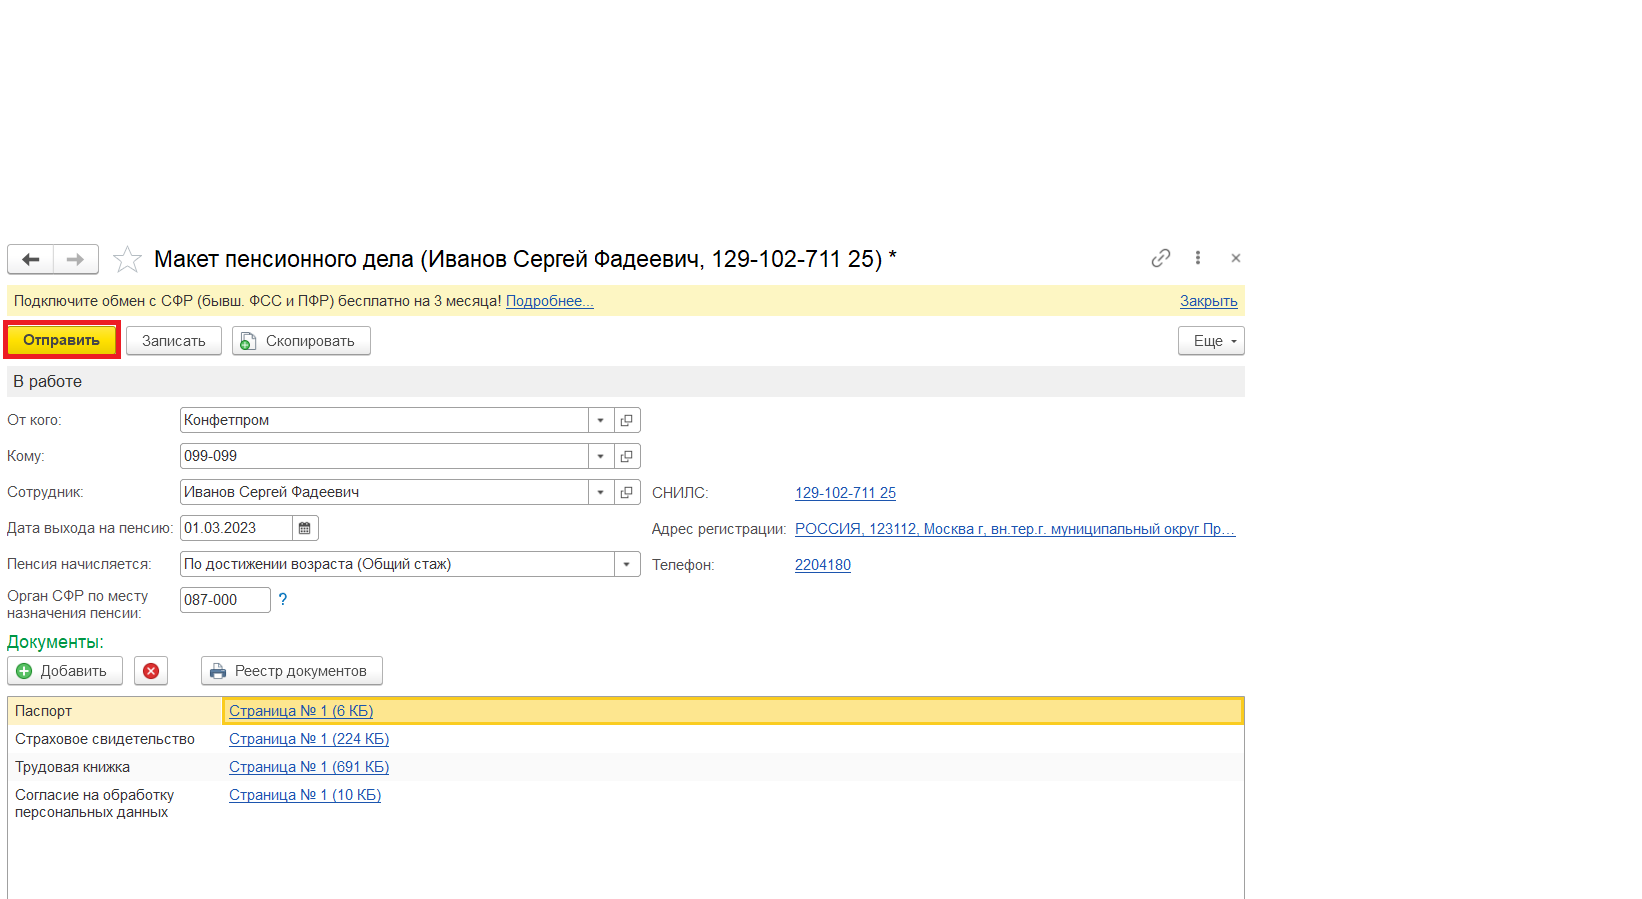
Task: Expand the "Пенсия начисляется" dropdown
Action: (627, 564)
